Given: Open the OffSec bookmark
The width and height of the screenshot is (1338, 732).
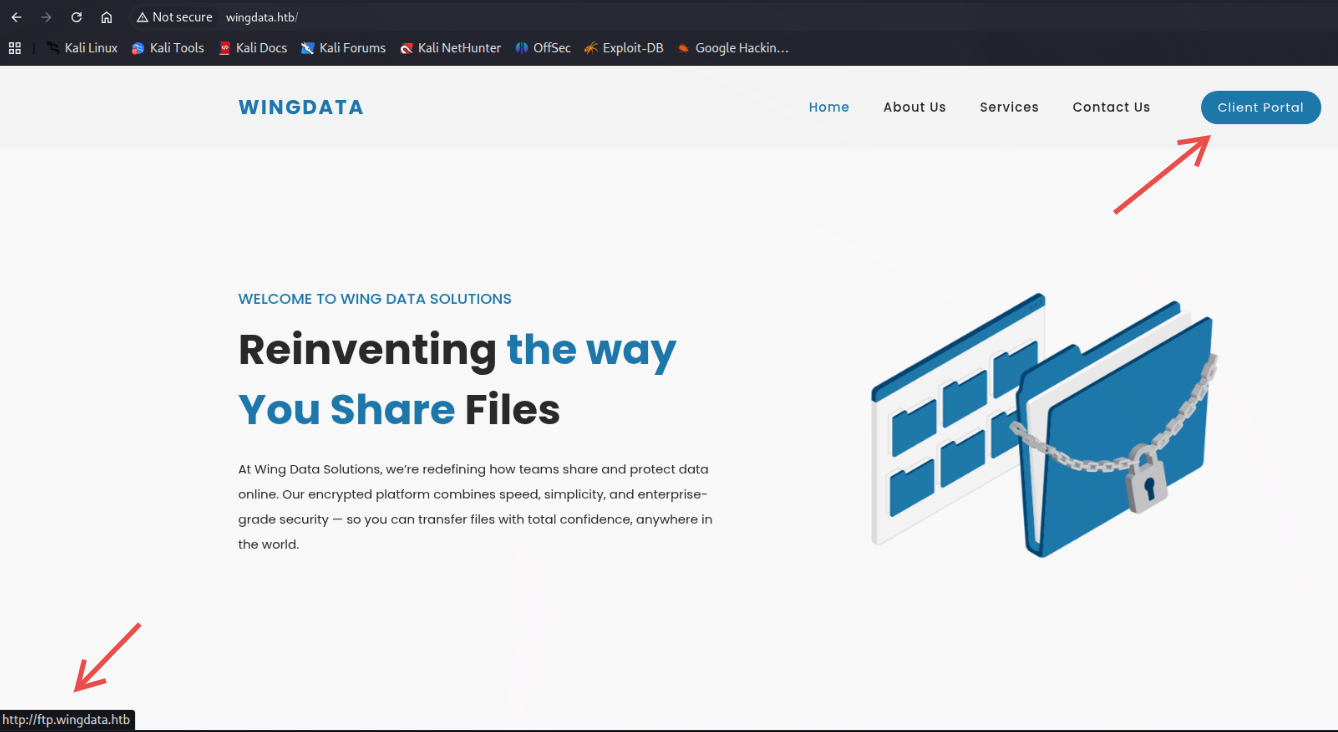Looking at the screenshot, I should tap(543, 48).
